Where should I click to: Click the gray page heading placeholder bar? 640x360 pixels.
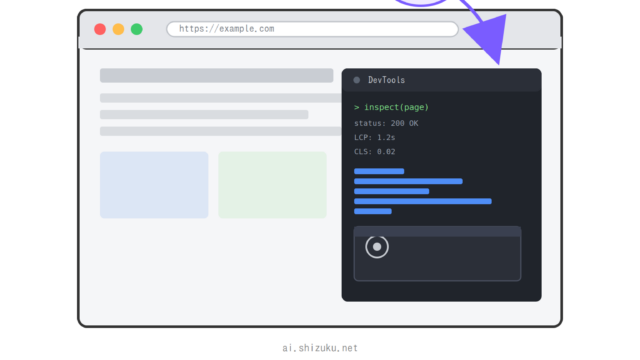[217, 76]
